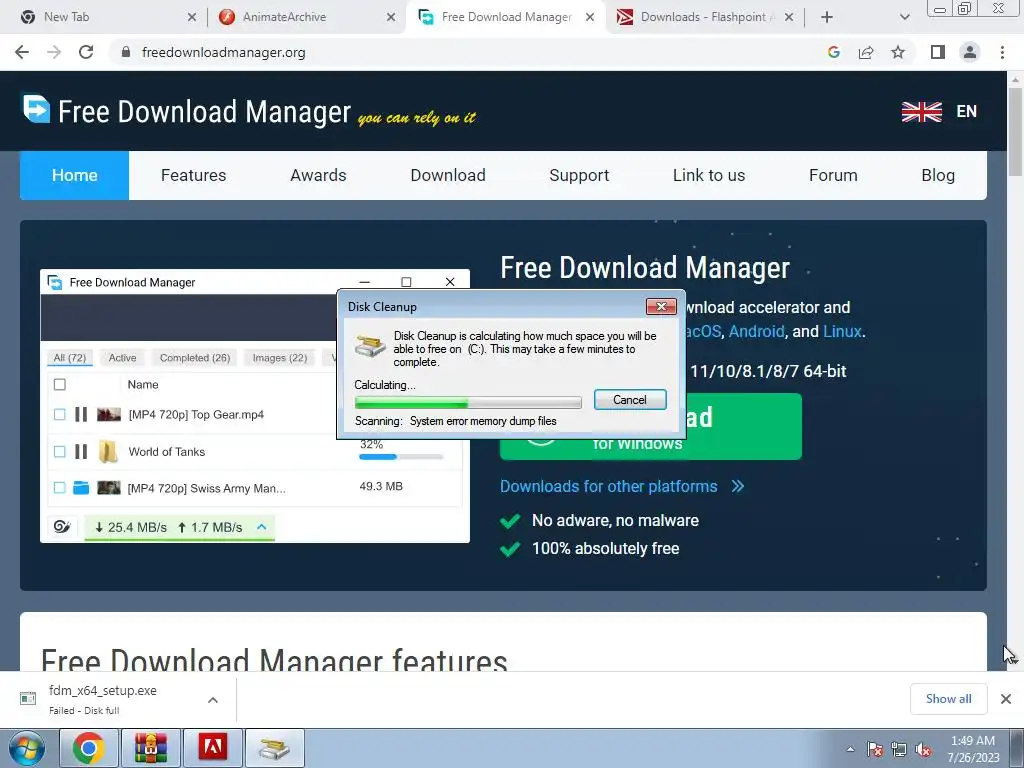1024x768 pixels.
Task: Click Show all downloads
Action: click(948, 699)
